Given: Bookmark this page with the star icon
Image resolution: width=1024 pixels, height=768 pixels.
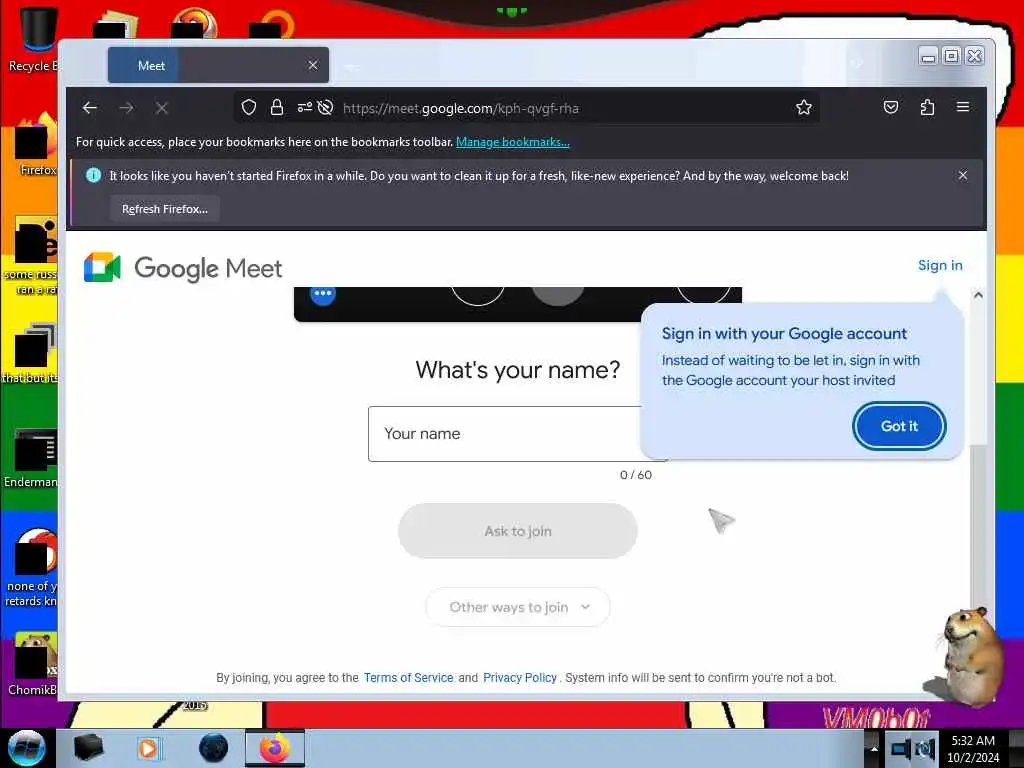Looking at the screenshot, I should 804,107.
